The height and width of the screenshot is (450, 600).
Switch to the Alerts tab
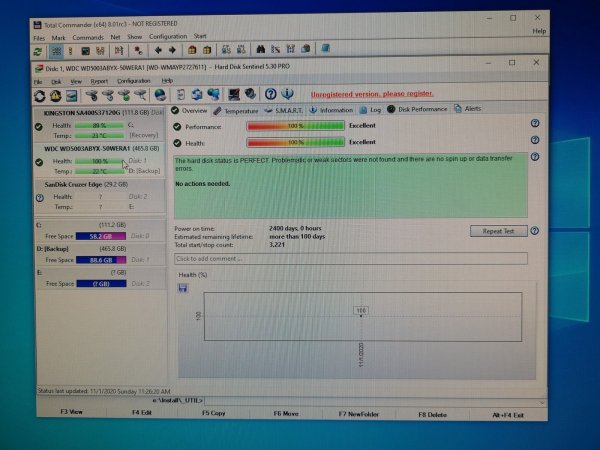468,109
